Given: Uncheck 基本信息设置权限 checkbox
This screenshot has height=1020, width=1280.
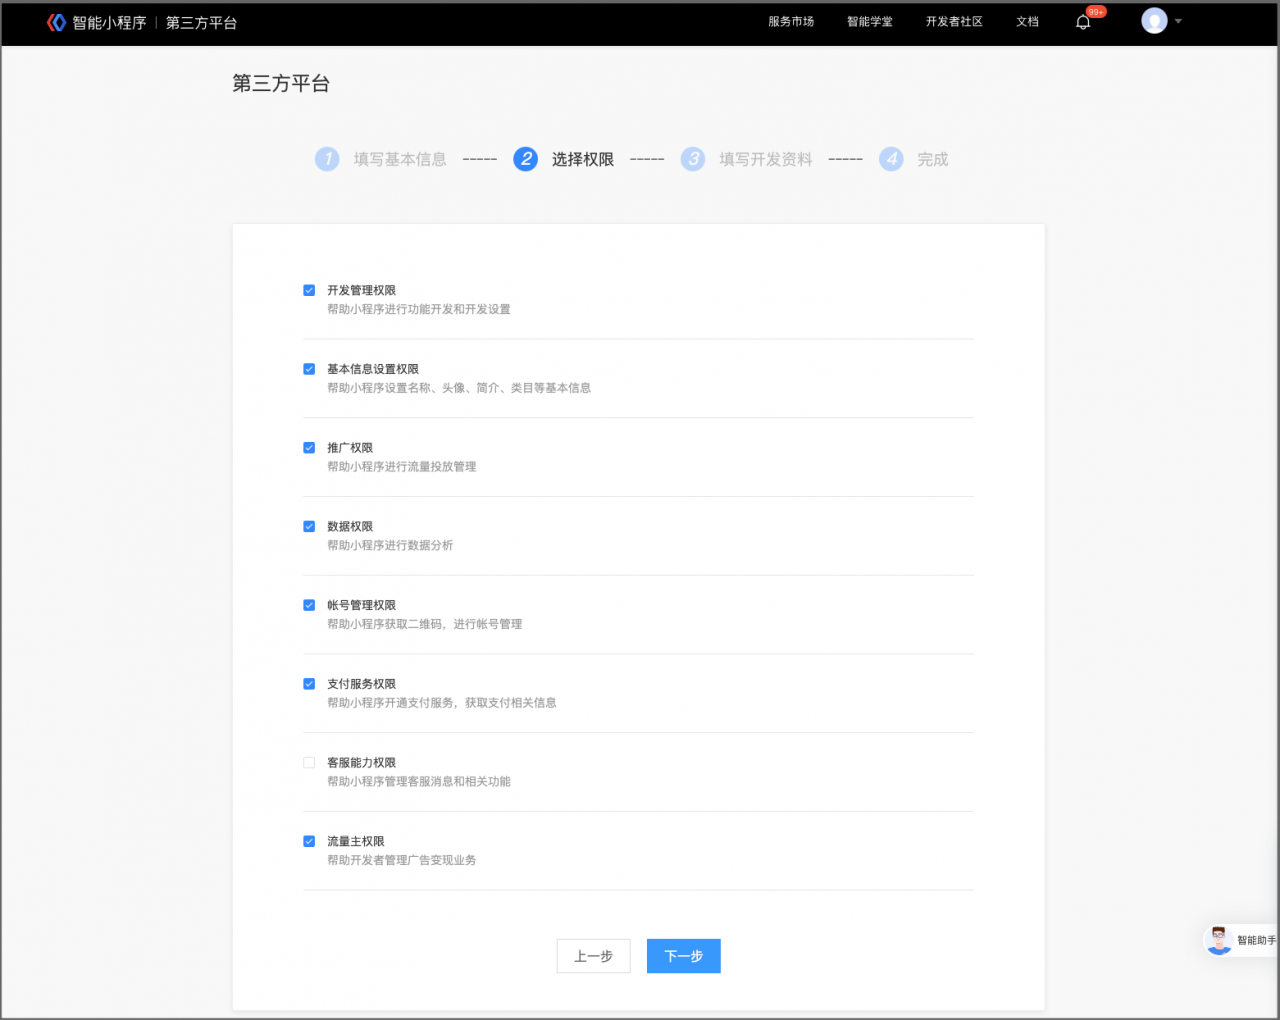Looking at the screenshot, I should pos(309,369).
